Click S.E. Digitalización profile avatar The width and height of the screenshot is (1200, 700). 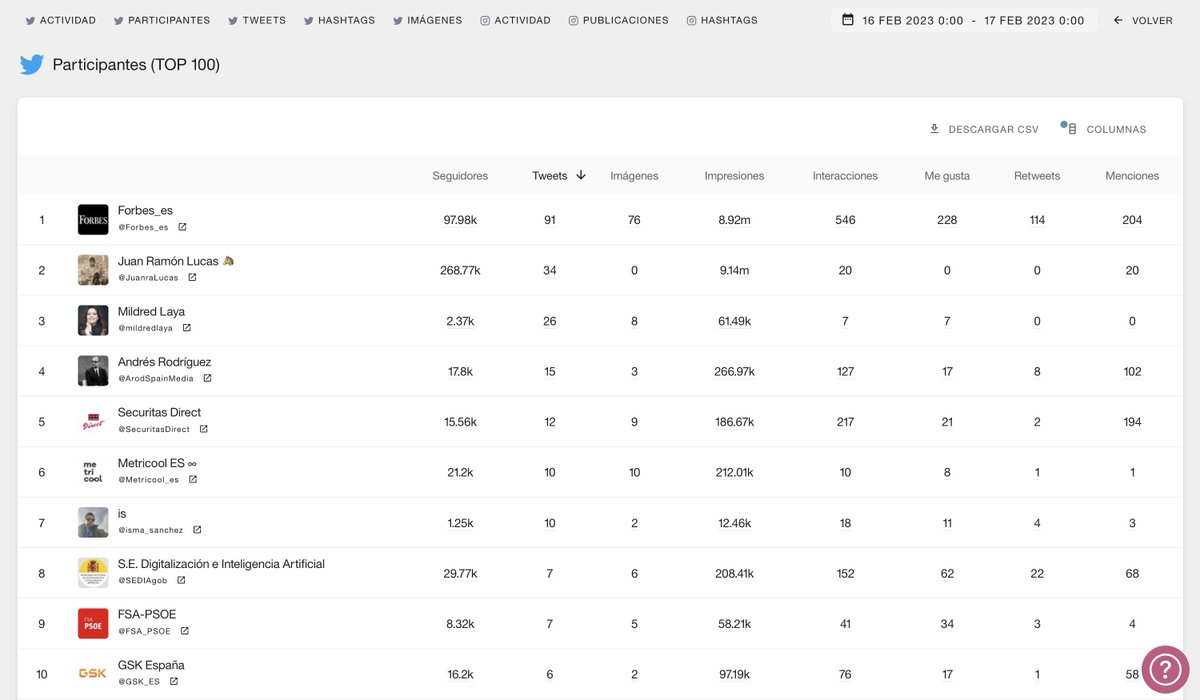(x=93, y=573)
